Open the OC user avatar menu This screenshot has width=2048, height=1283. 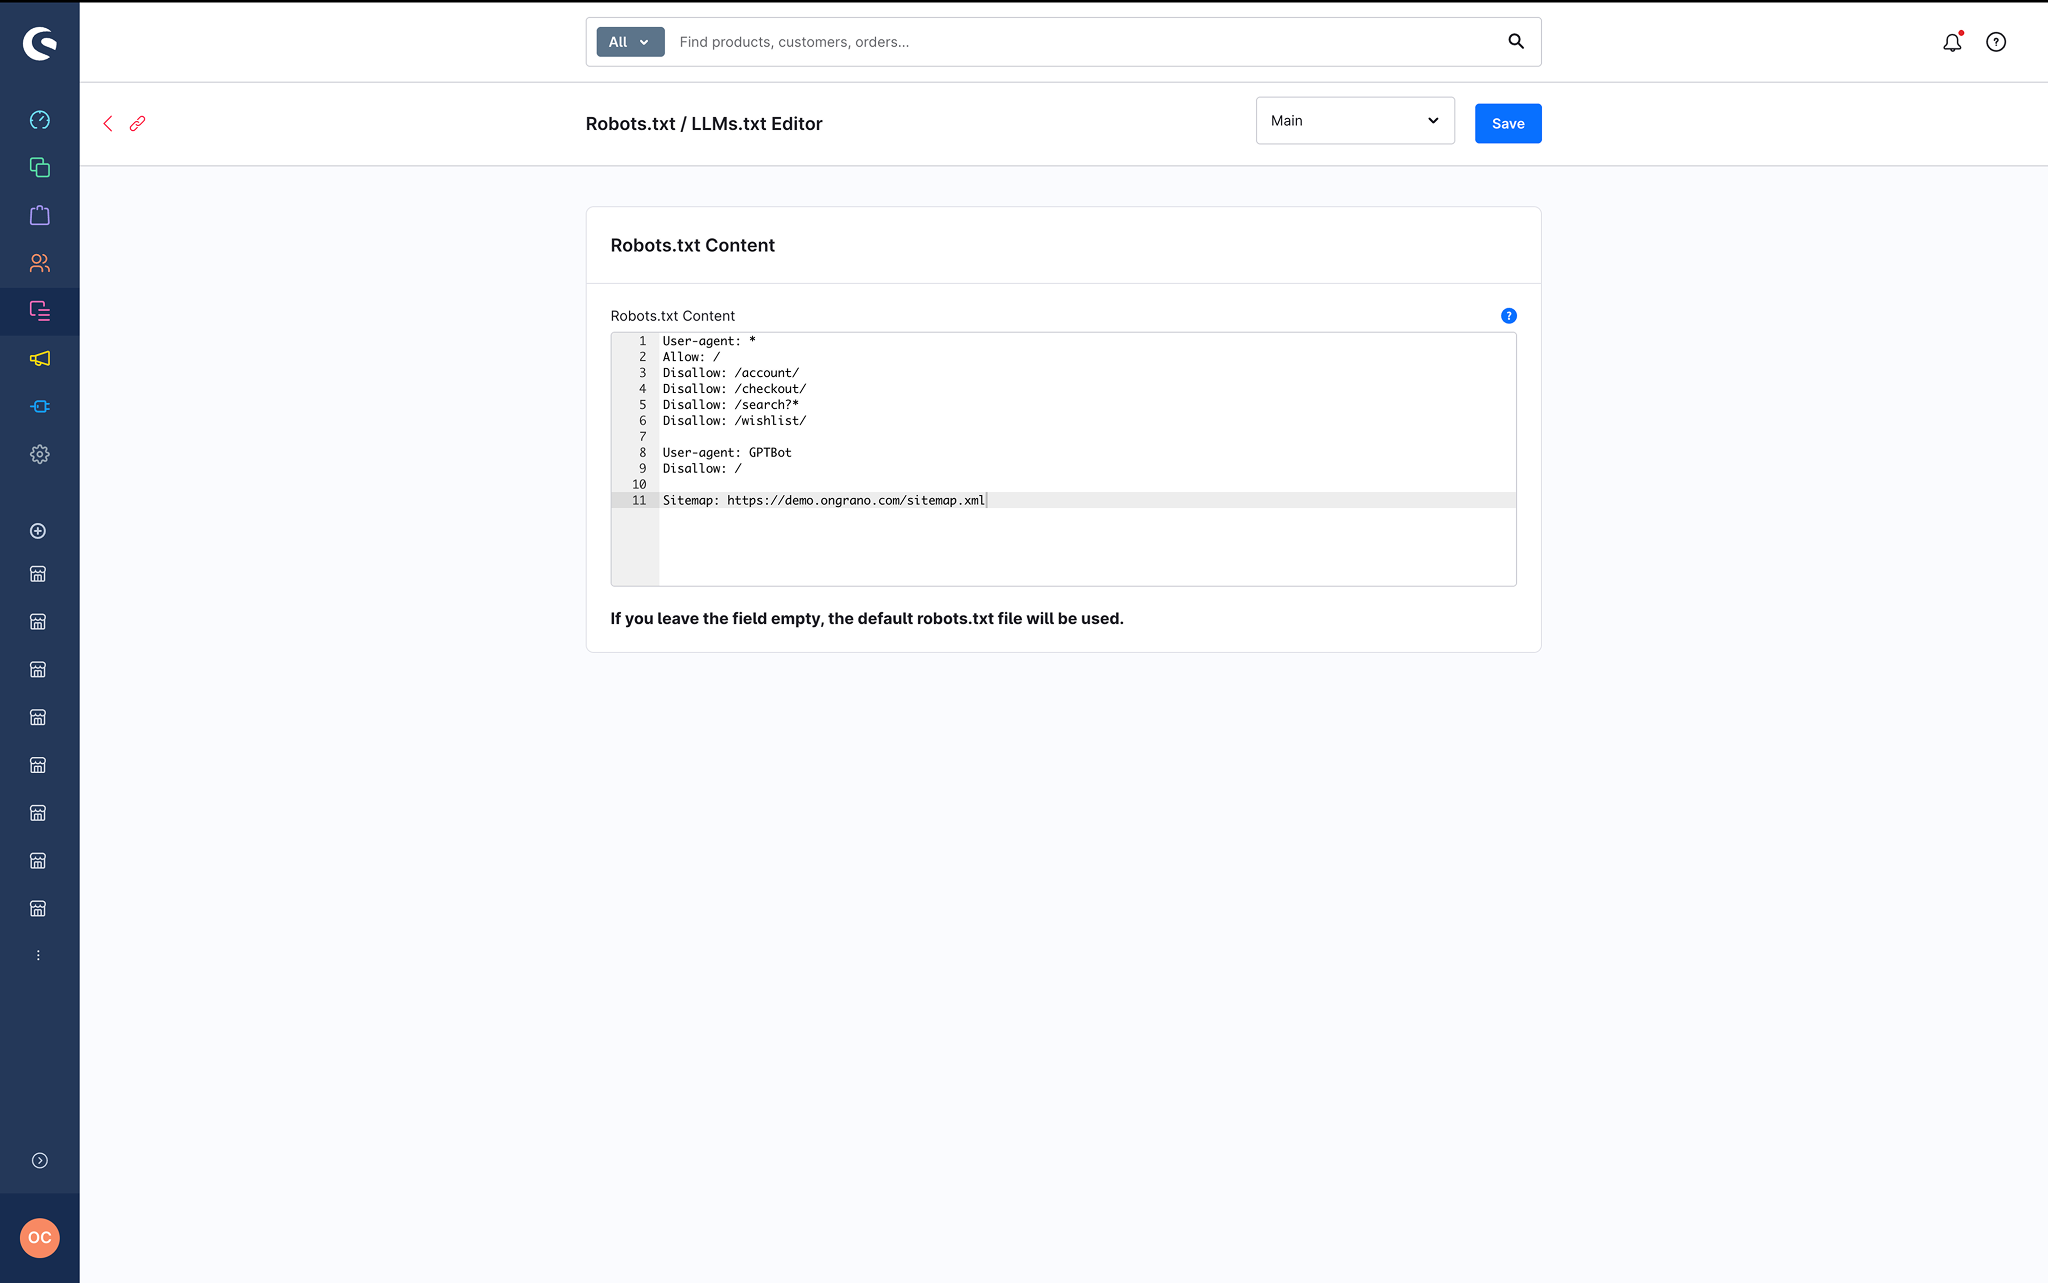pos(40,1238)
